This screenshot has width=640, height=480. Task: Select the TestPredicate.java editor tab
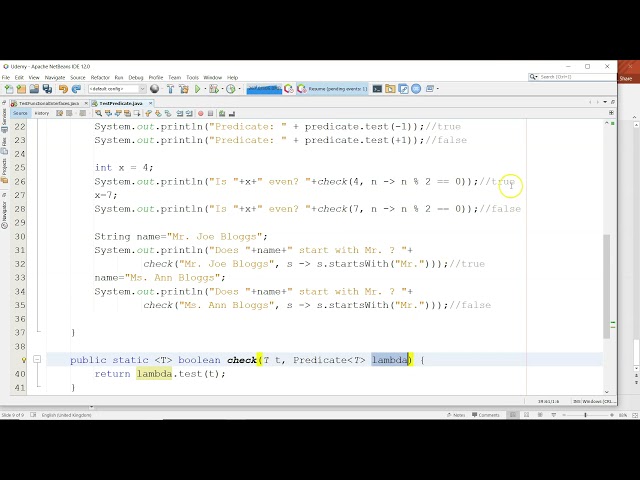coord(120,103)
